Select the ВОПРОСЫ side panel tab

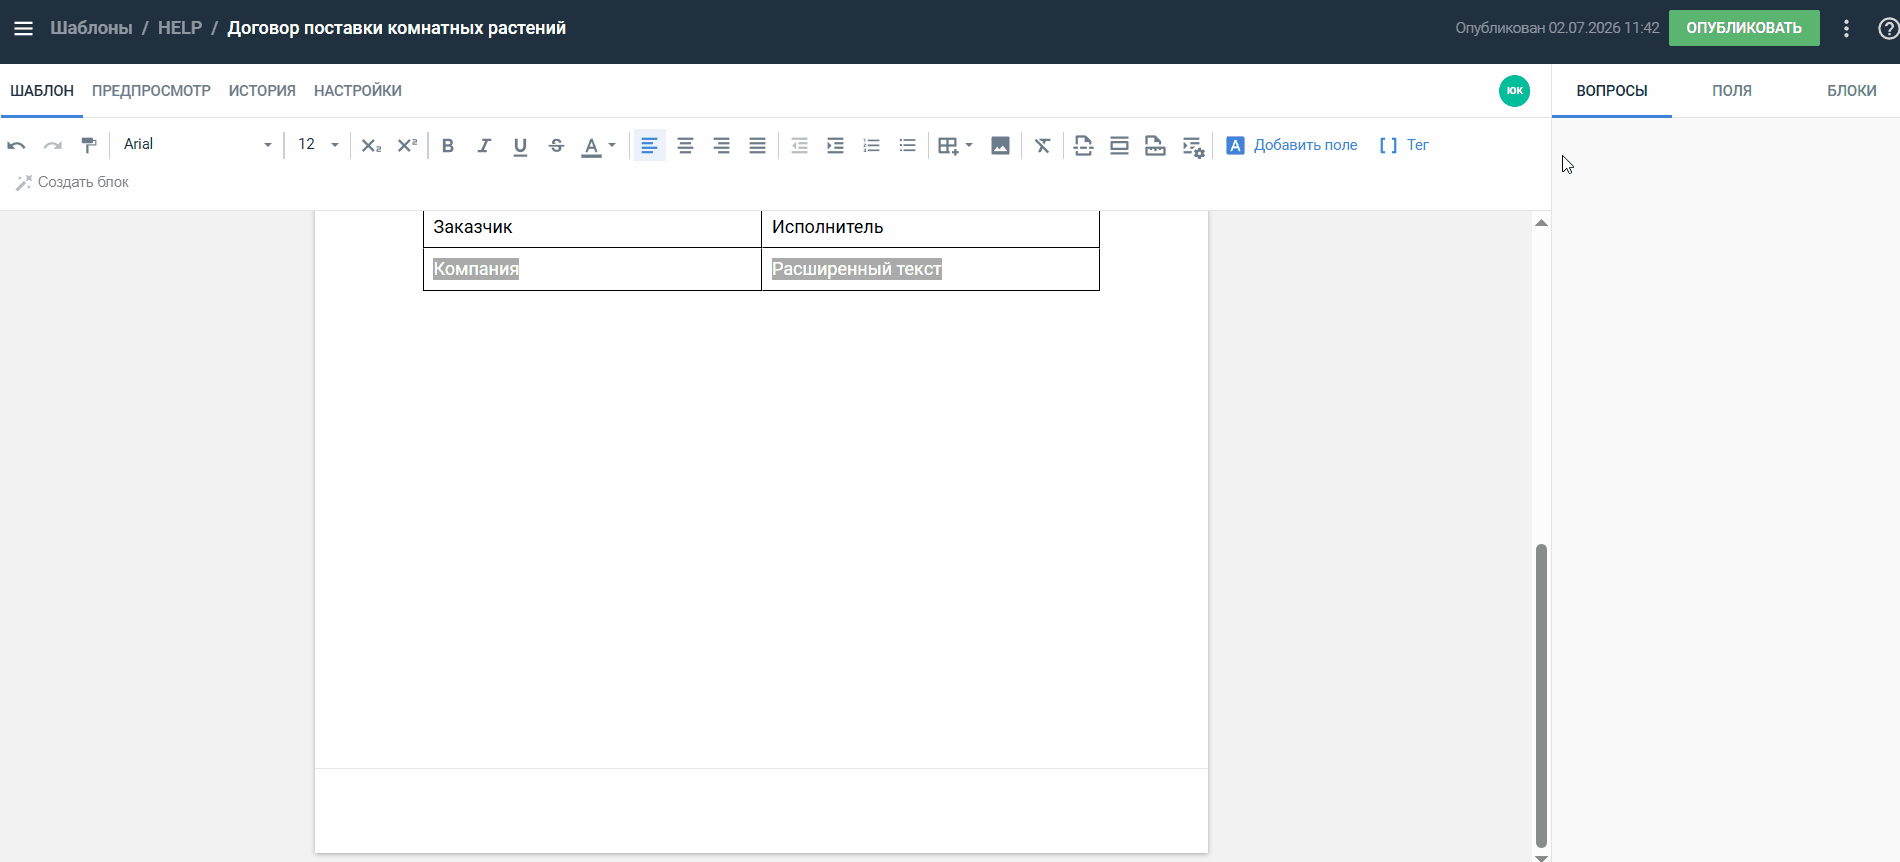1612,91
